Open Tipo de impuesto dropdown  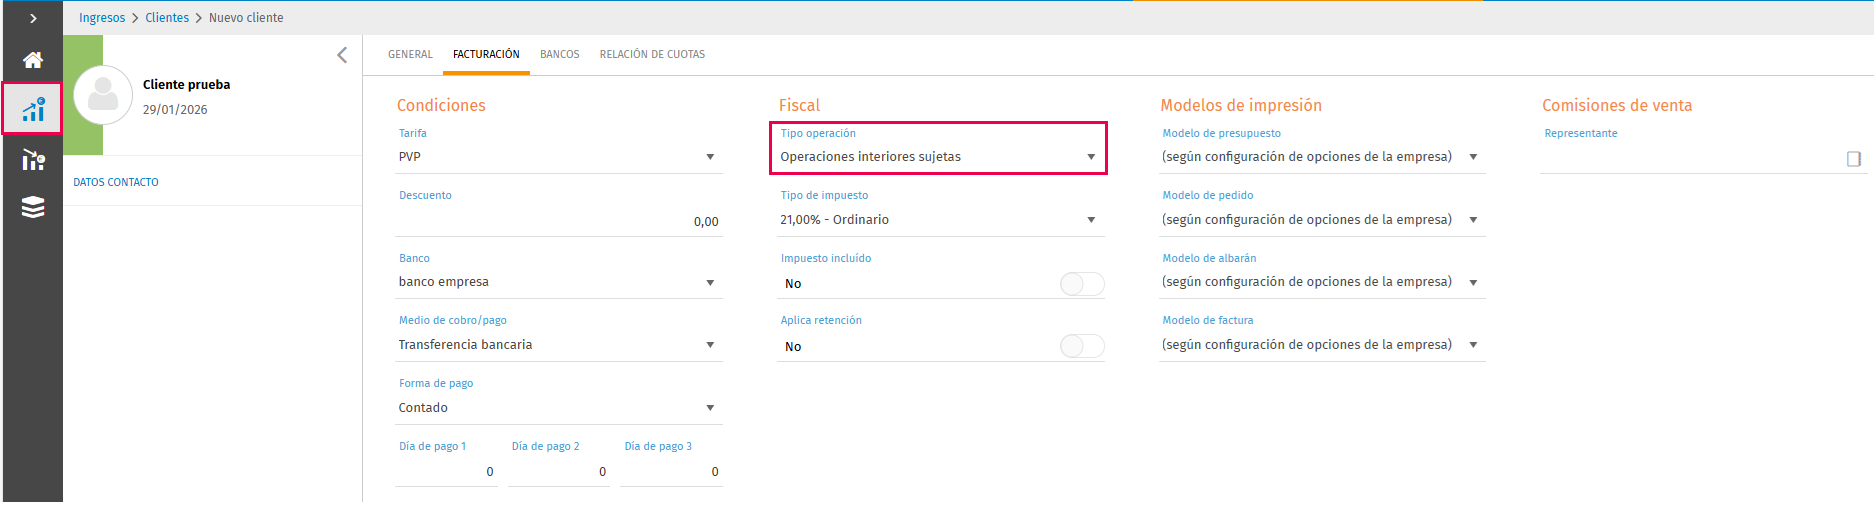[939, 220]
